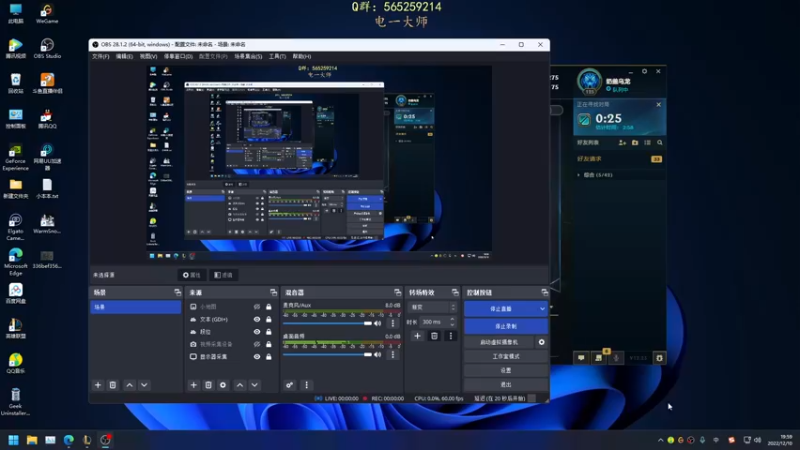Undock the Scenes panel with its float icon
800x450 pixels.
(177, 292)
